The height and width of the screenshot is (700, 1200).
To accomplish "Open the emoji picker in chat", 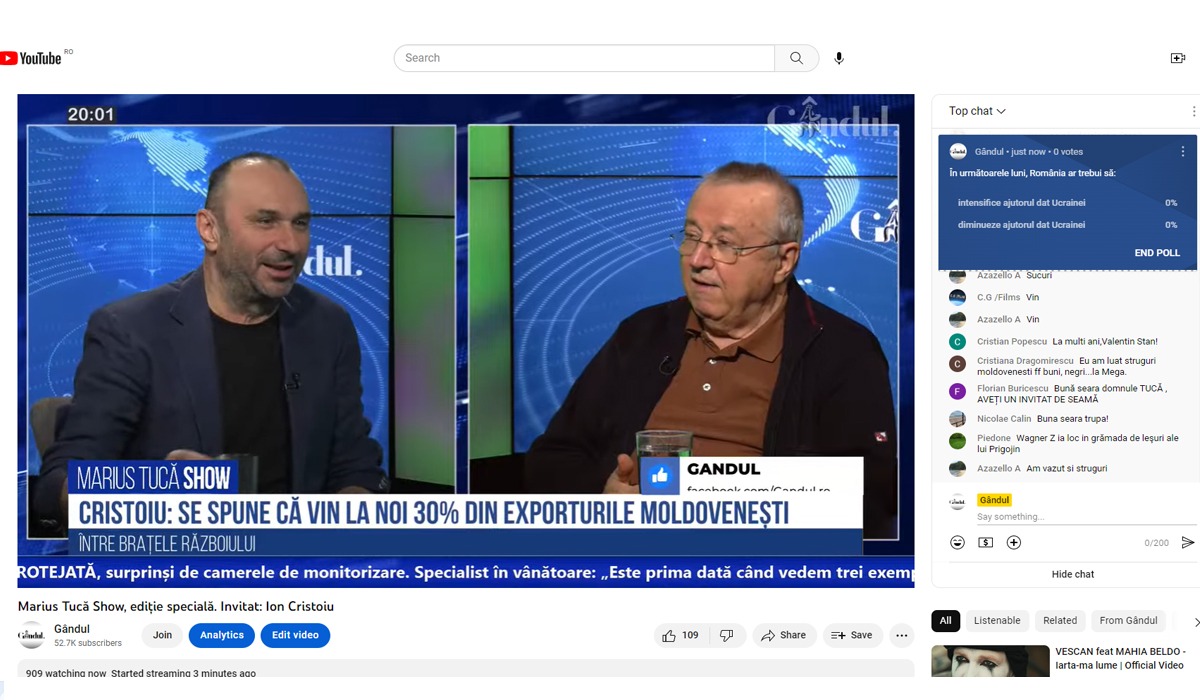I will tap(957, 542).
